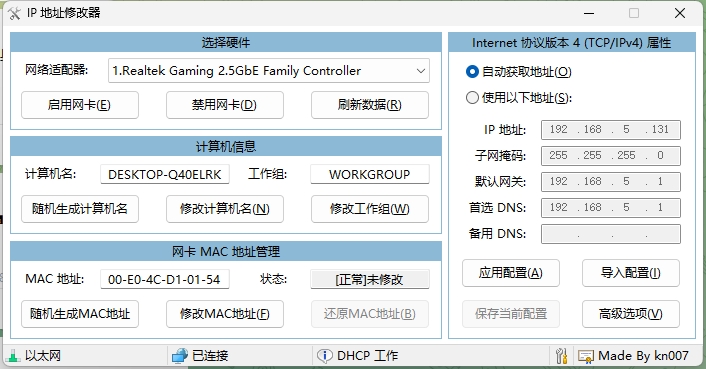Click 禁用网卡(D) button
The width and height of the screenshot is (706, 369).
(x=225, y=105)
